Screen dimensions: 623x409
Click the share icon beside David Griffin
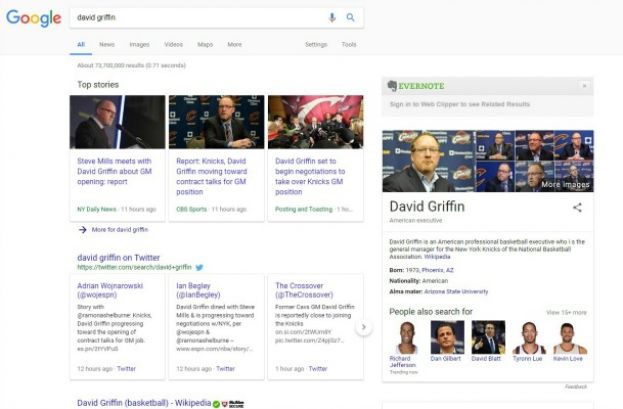[x=577, y=207]
